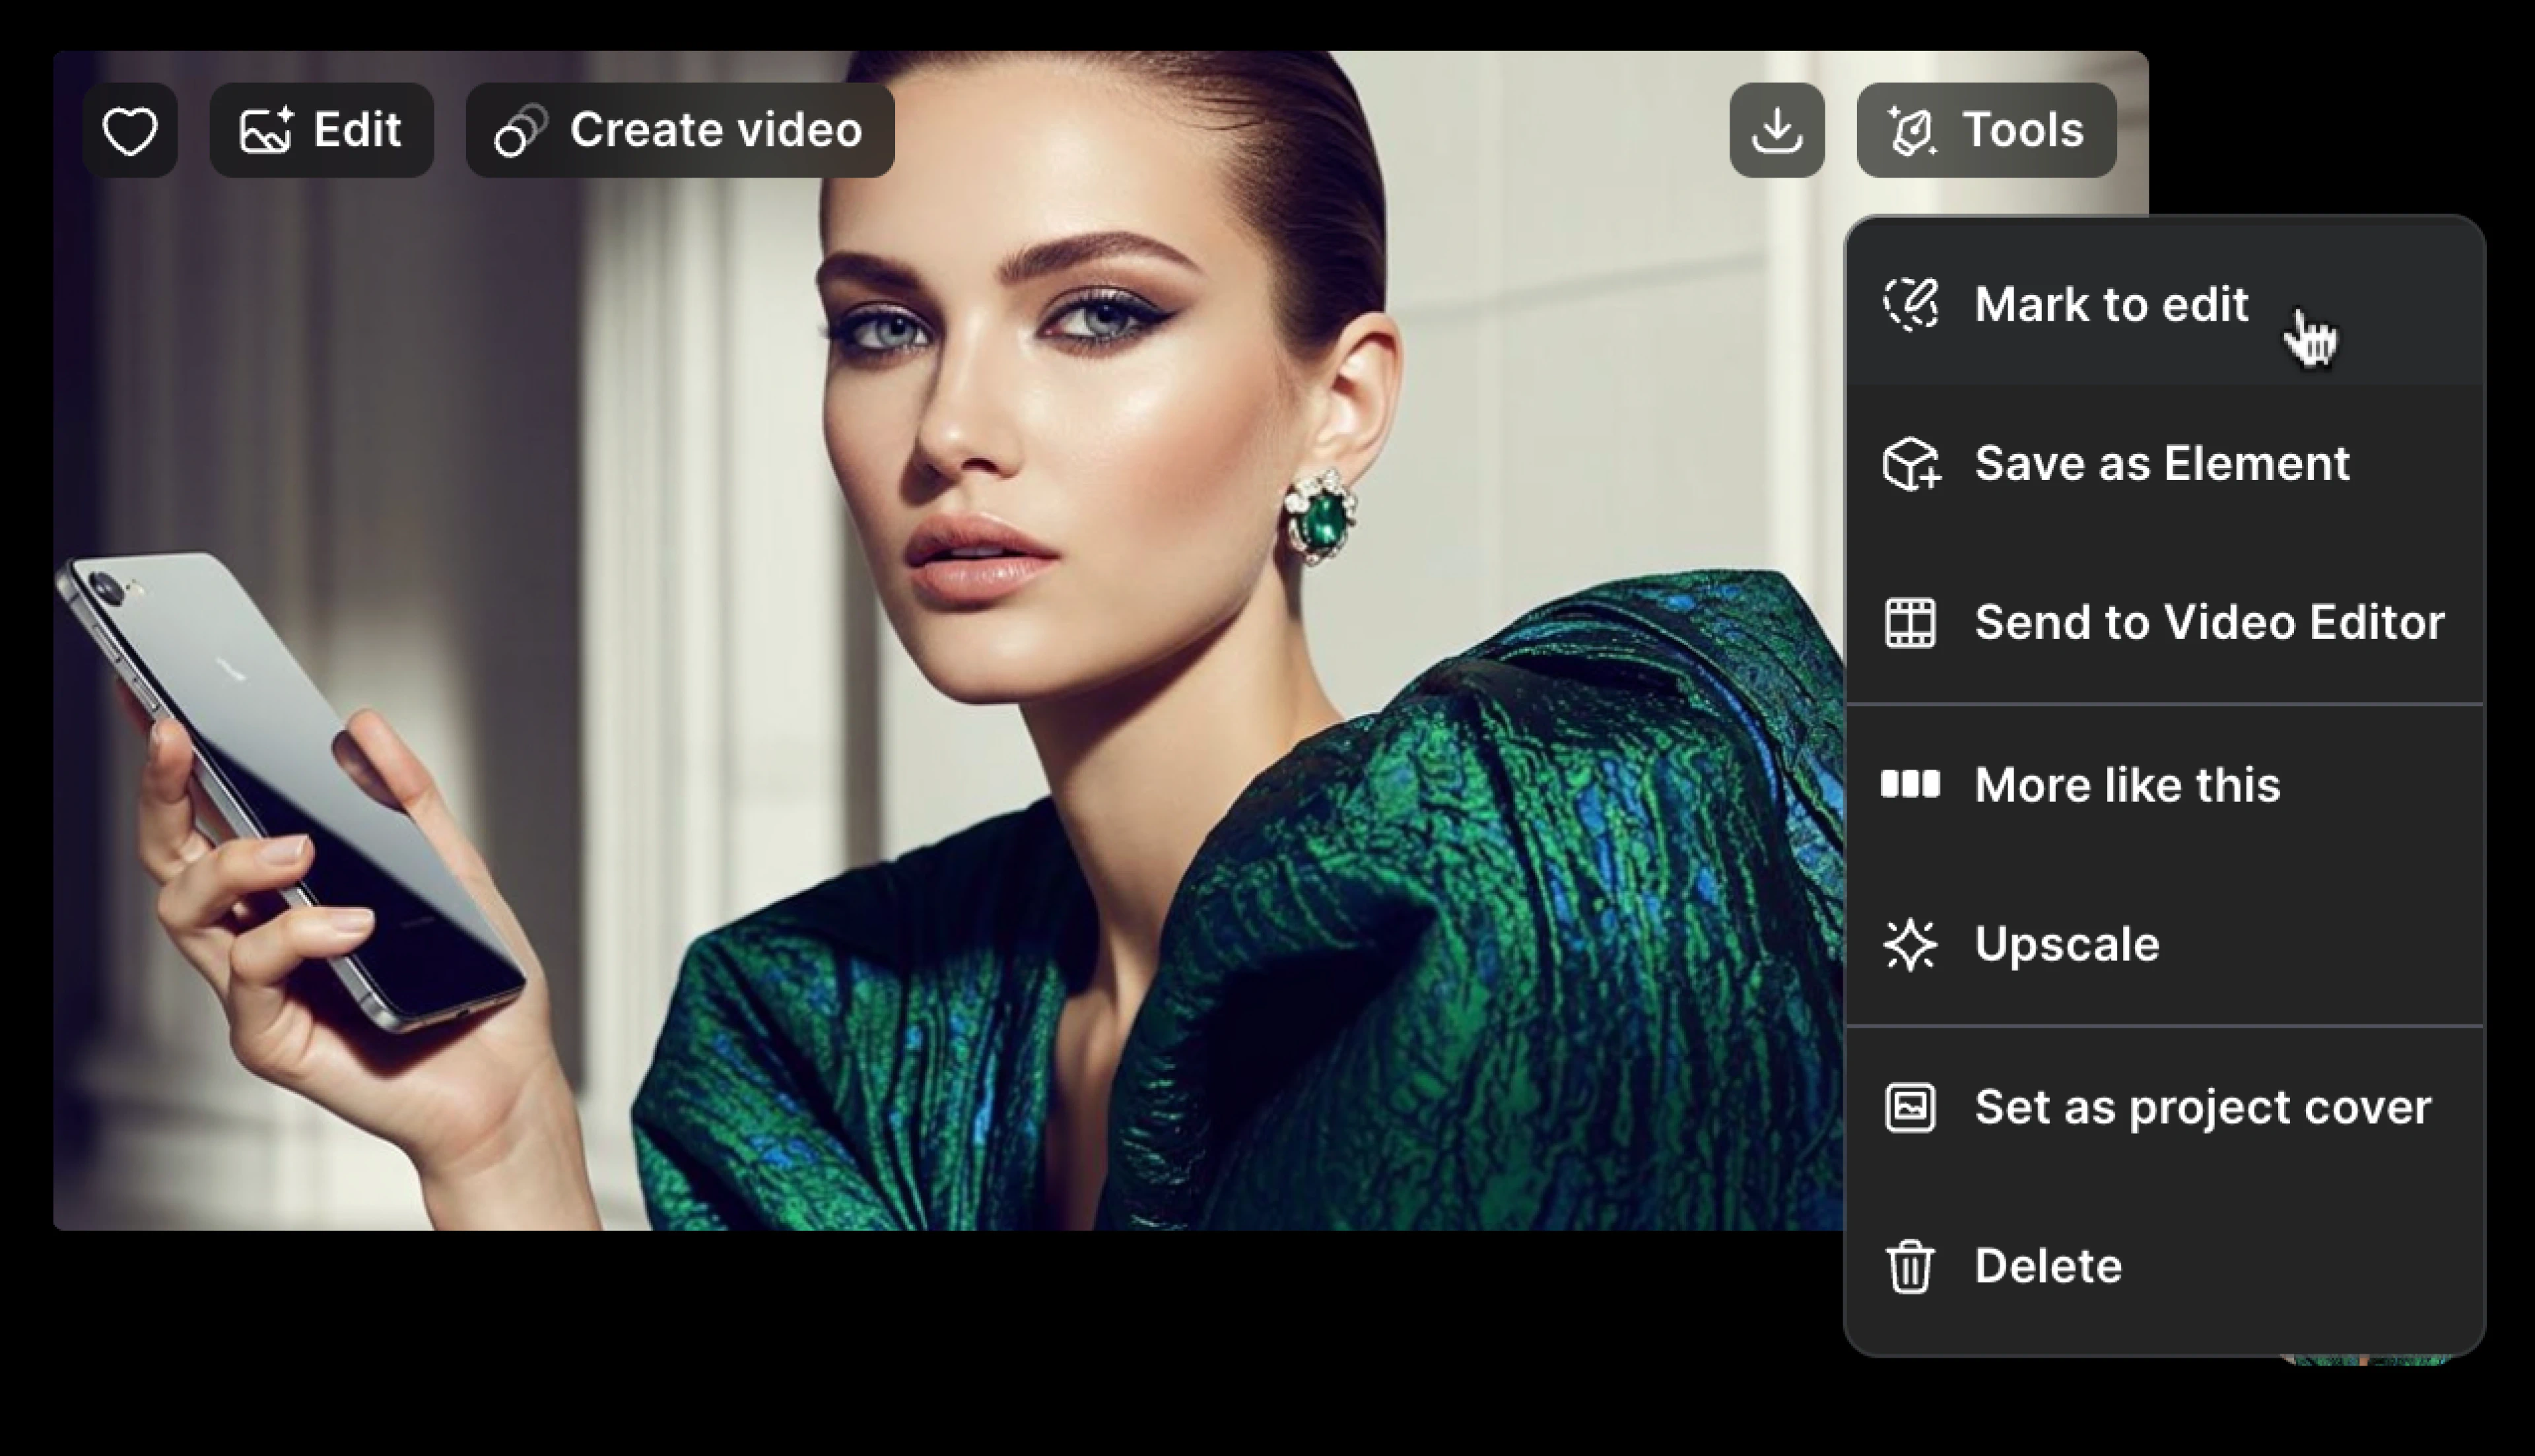Click the download icon button

click(x=1776, y=131)
